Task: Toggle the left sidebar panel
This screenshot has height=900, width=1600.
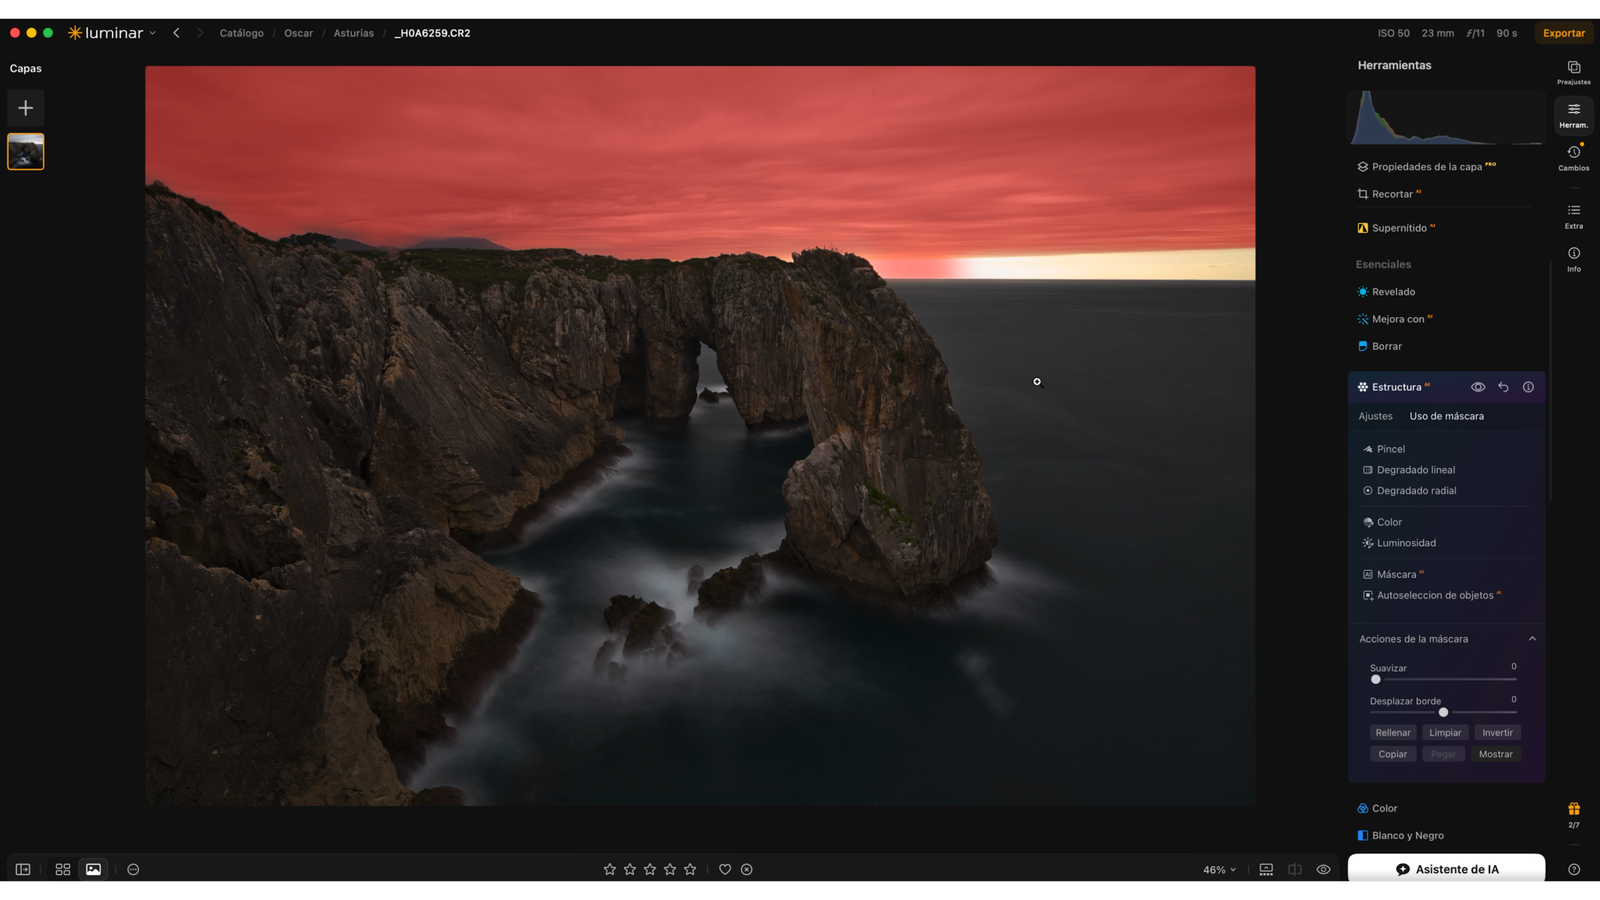Action: click(x=23, y=869)
